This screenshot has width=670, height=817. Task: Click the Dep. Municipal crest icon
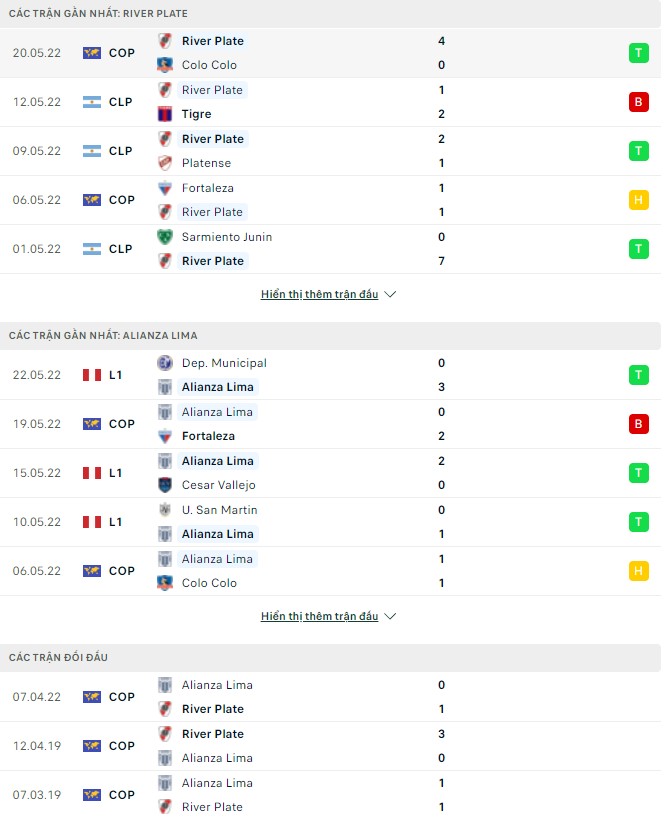pyautogui.click(x=165, y=363)
